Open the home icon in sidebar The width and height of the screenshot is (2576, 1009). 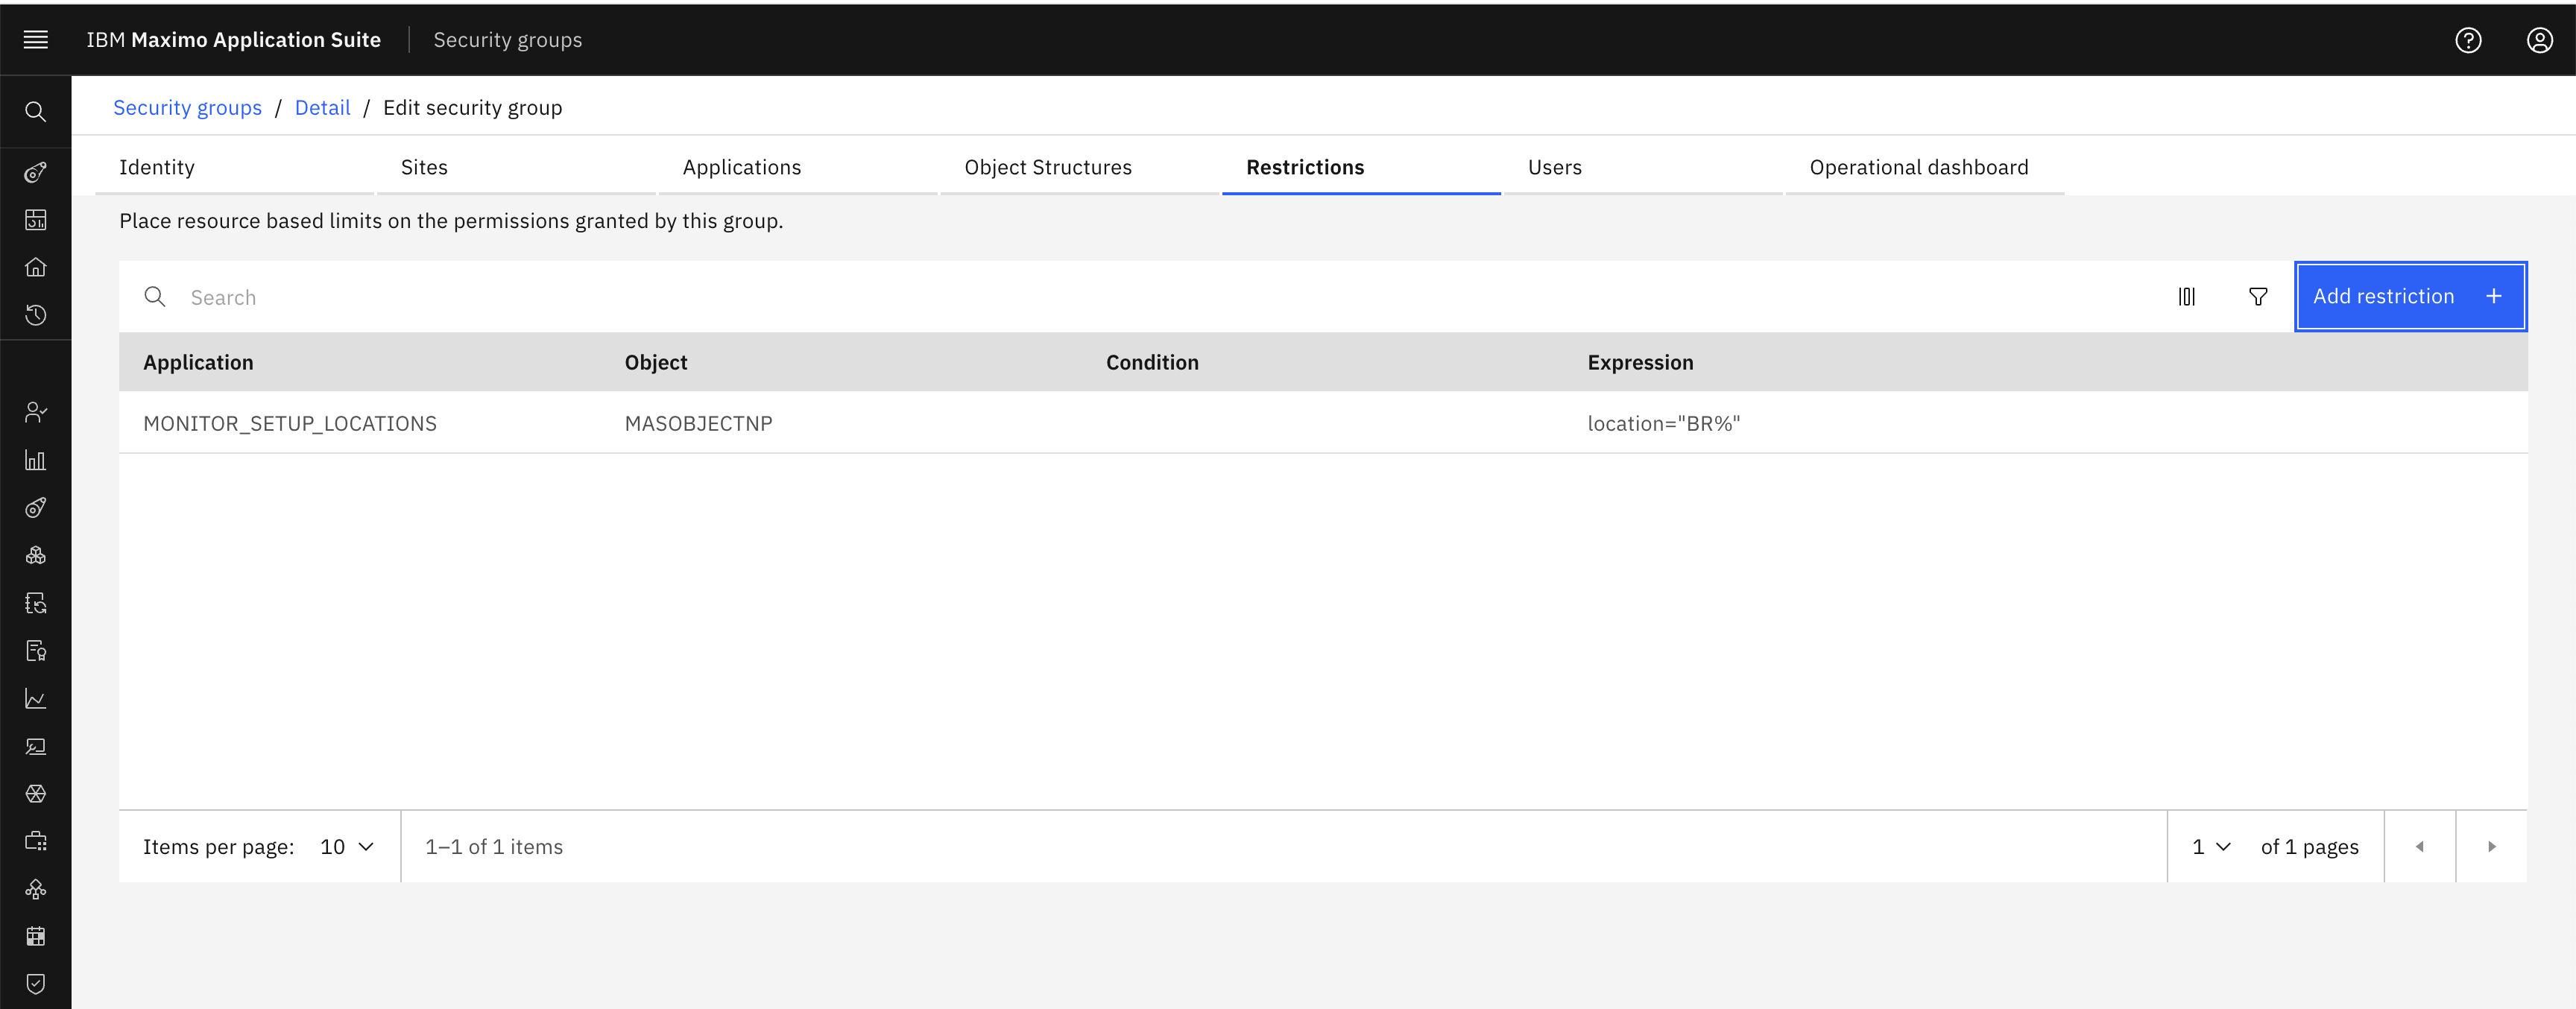(36, 267)
